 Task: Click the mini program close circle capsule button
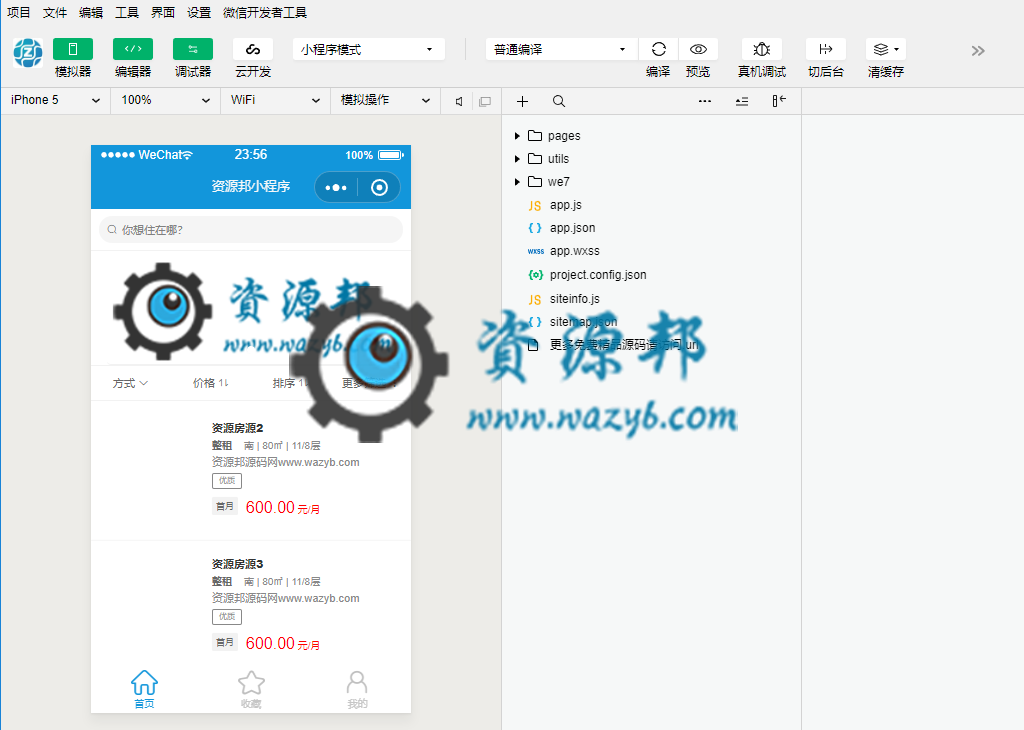[379, 187]
